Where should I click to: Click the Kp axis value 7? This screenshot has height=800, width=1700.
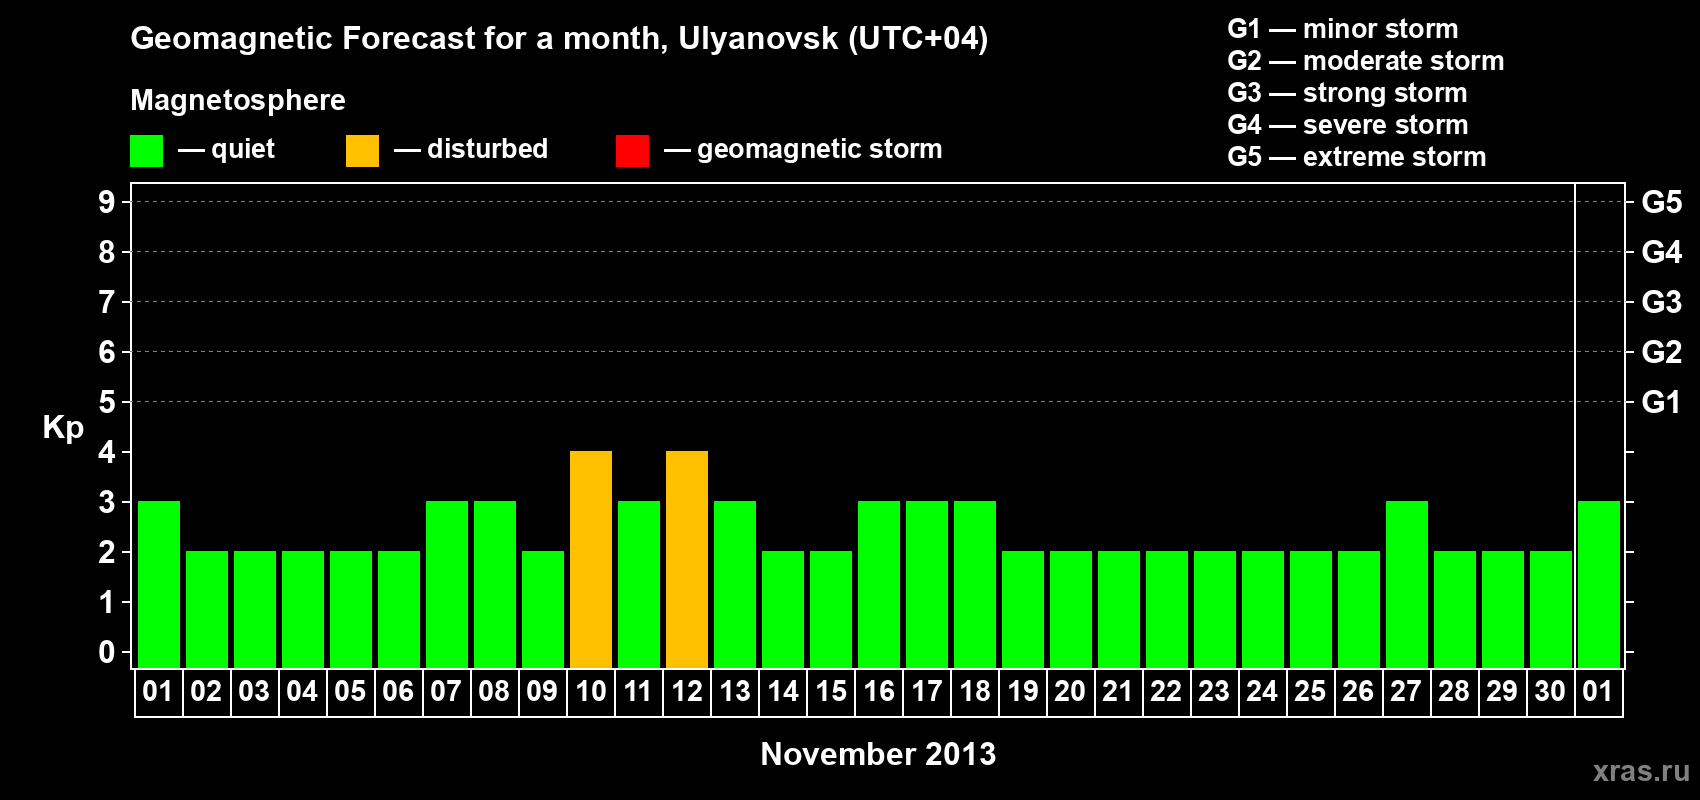107,302
